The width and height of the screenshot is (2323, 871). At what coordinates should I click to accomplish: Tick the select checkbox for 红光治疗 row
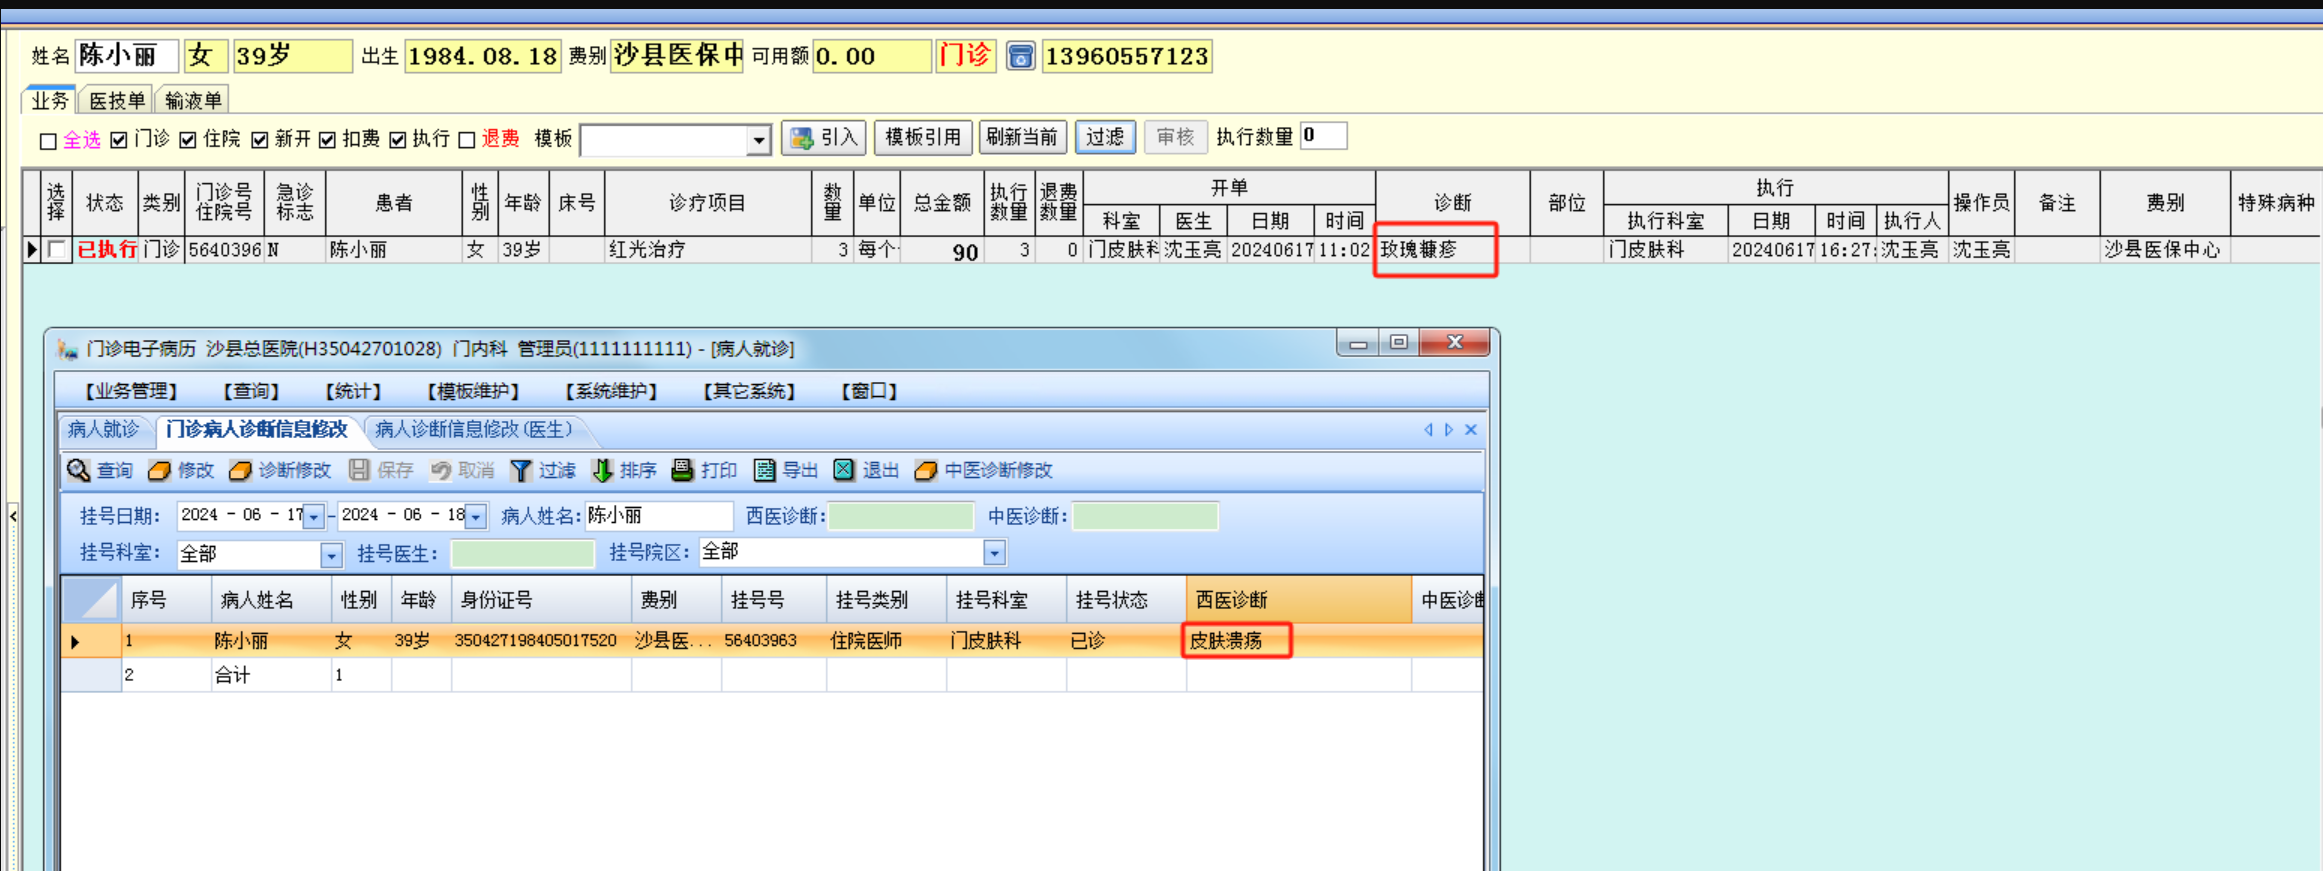(57, 250)
